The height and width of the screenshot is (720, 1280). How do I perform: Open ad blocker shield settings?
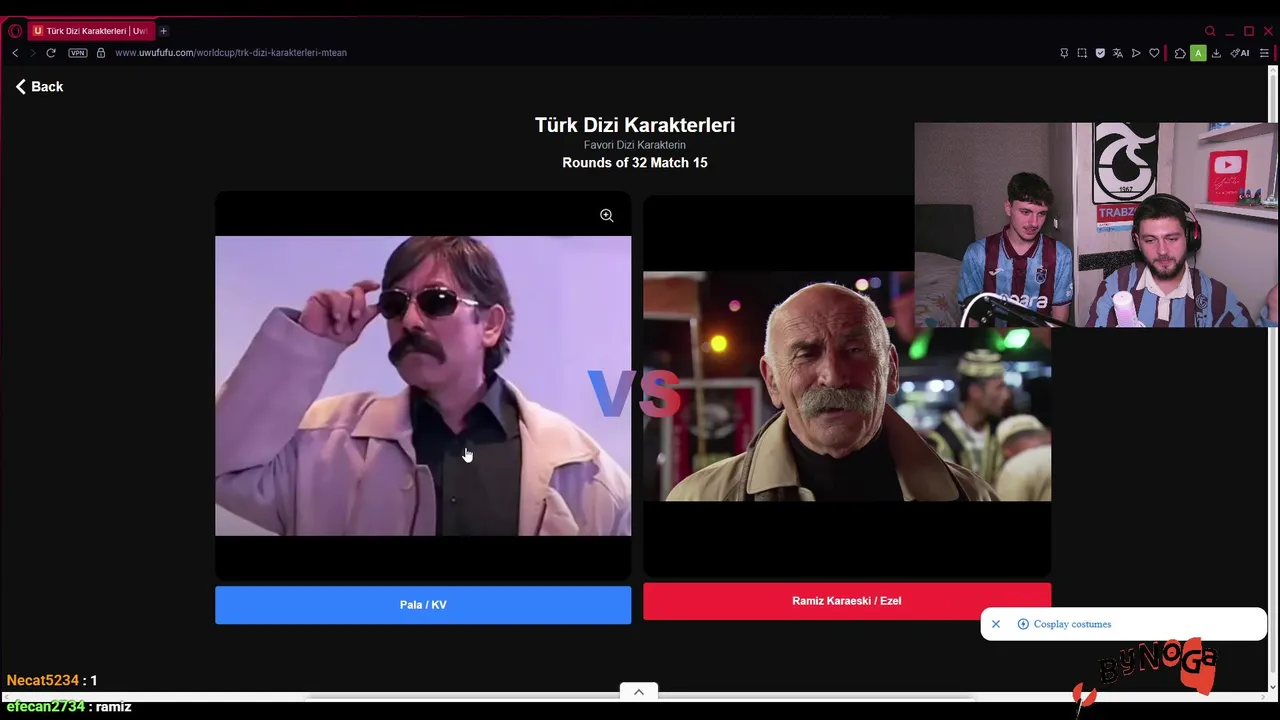point(1100,53)
